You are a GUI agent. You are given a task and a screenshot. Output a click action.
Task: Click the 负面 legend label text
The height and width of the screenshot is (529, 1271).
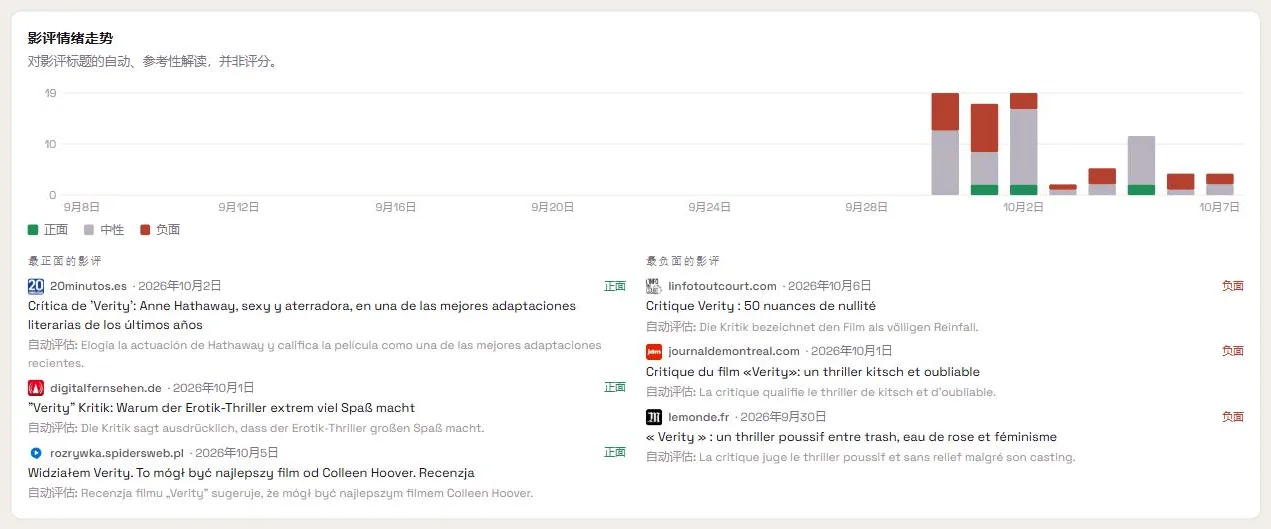(x=168, y=230)
